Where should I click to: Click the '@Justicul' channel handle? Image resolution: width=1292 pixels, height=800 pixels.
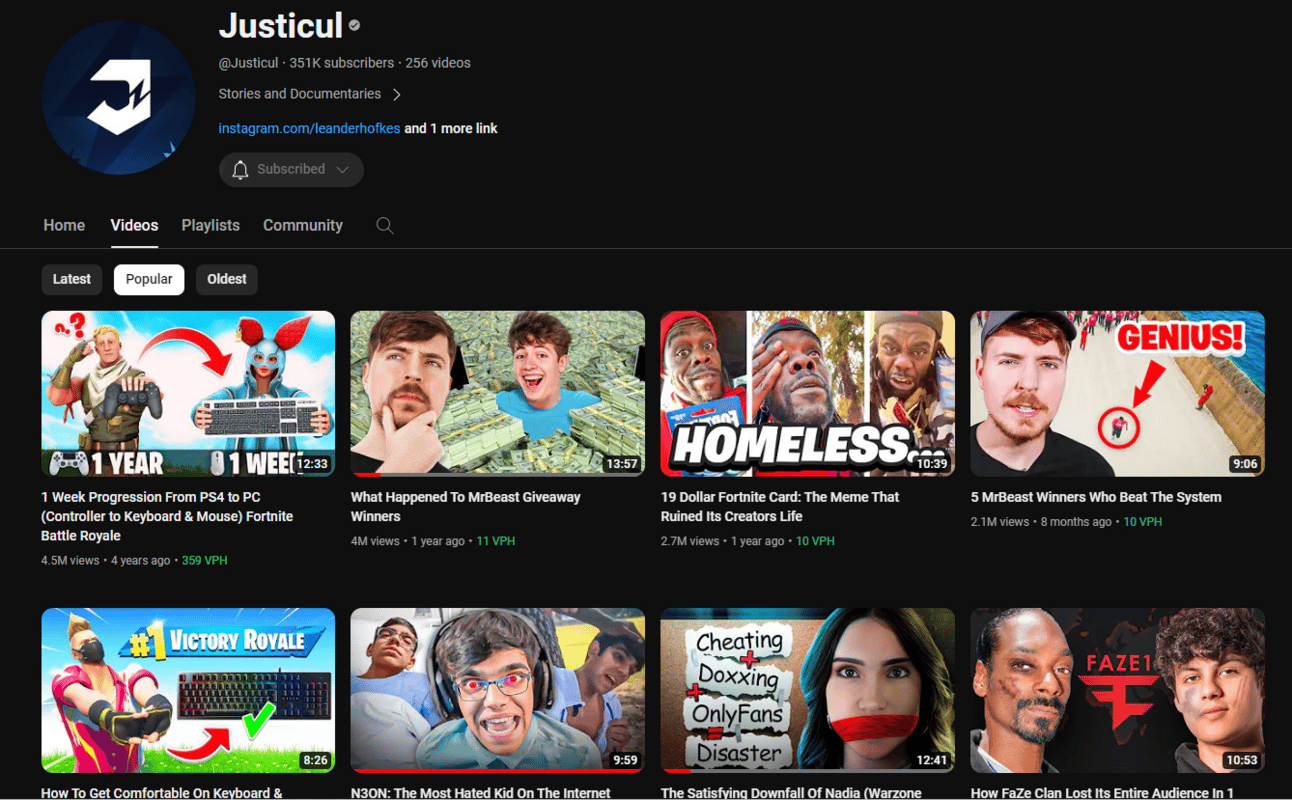point(248,63)
